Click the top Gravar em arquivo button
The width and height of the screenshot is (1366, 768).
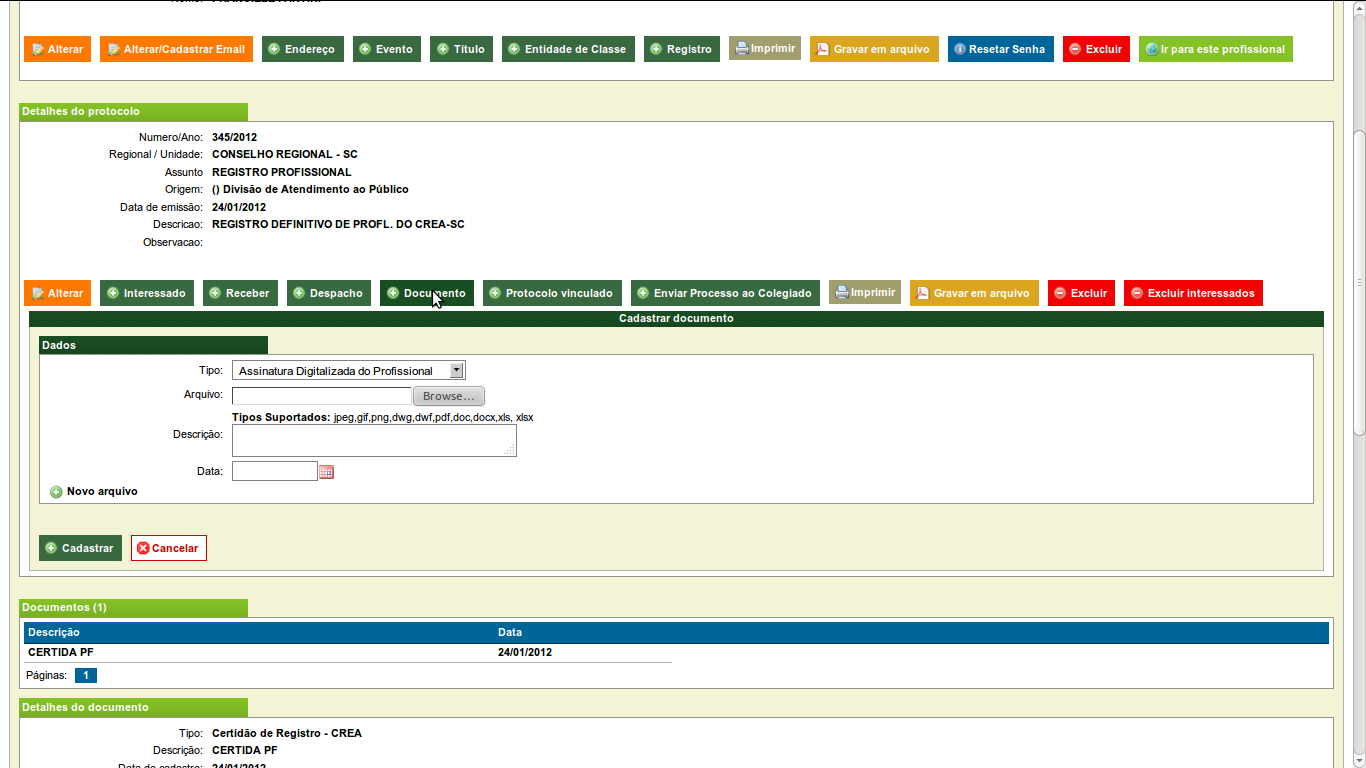tap(874, 49)
